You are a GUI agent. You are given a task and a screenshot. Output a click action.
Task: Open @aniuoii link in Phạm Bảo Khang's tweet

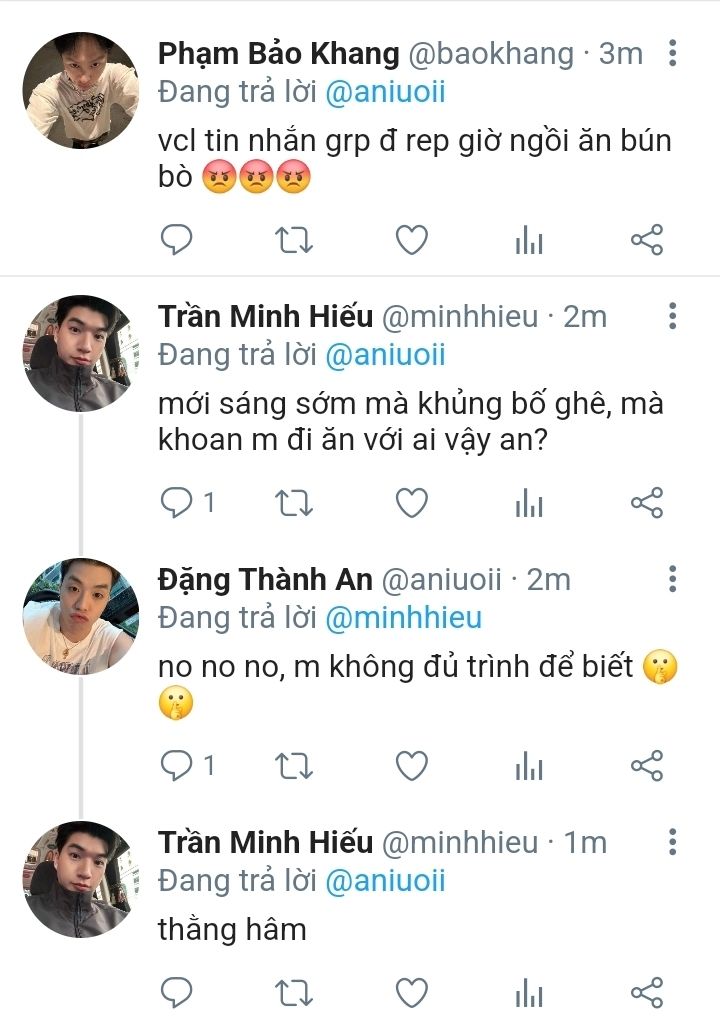tap(385, 92)
